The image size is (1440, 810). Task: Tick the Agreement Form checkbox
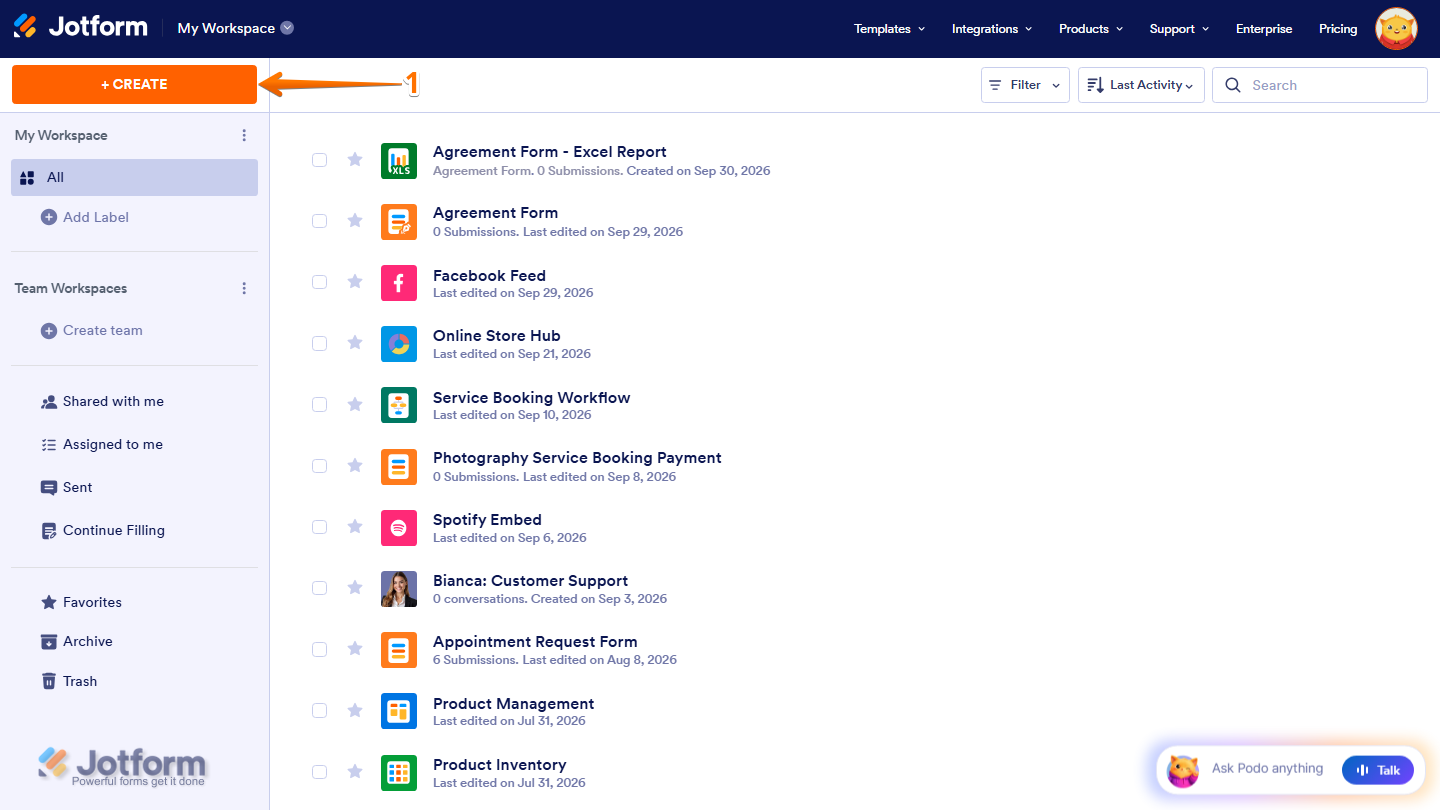point(319,221)
